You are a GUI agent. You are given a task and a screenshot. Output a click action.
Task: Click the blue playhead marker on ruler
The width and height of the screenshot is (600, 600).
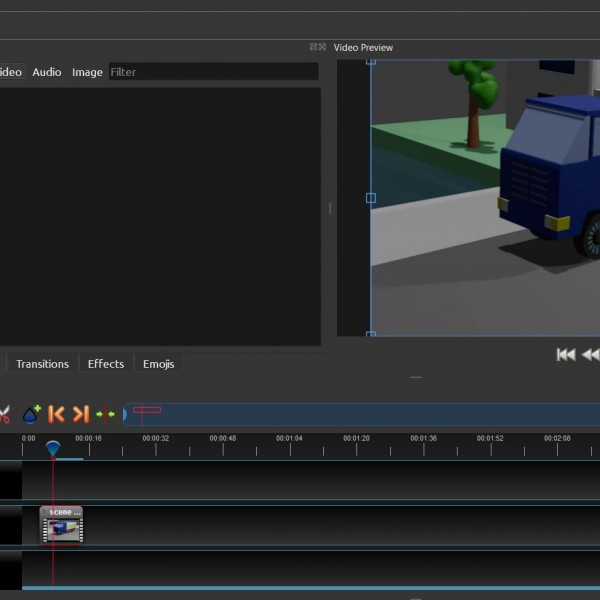53,448
